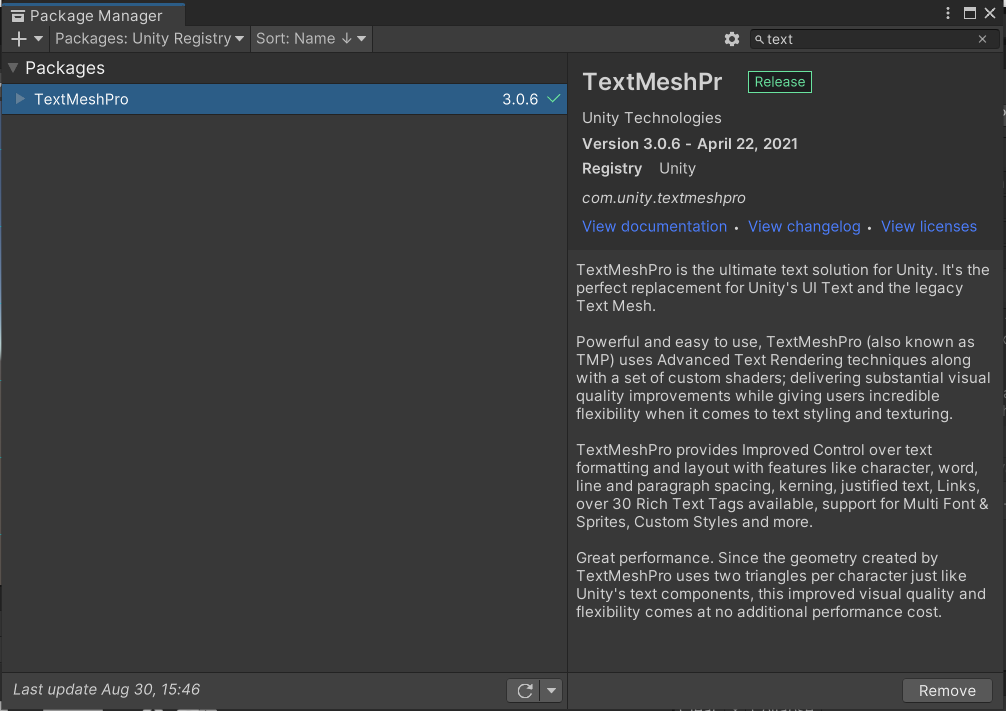Click the add package plus icon
This screenshot has width=1006, height=711.
(x=19, y=39)
